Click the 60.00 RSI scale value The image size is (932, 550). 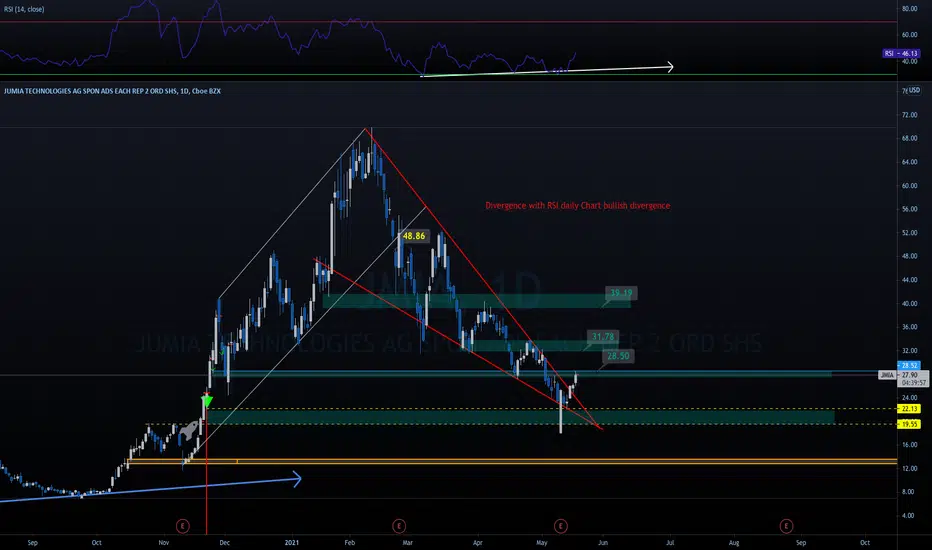[909, 35]
